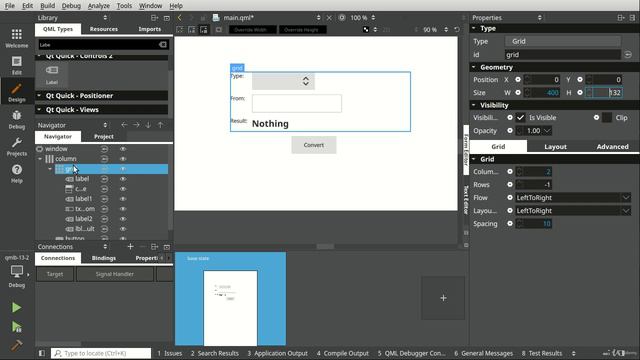
Task: Switch to Edit mode
Action: coord(17,65)
